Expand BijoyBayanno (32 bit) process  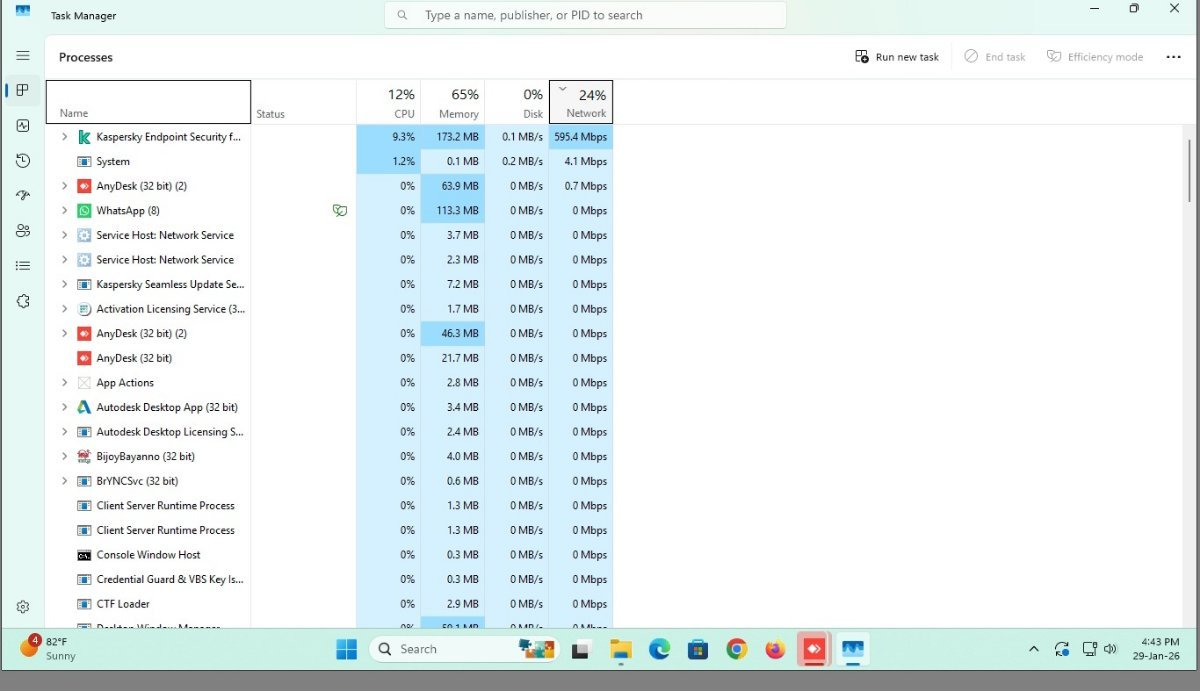(65, 456)
